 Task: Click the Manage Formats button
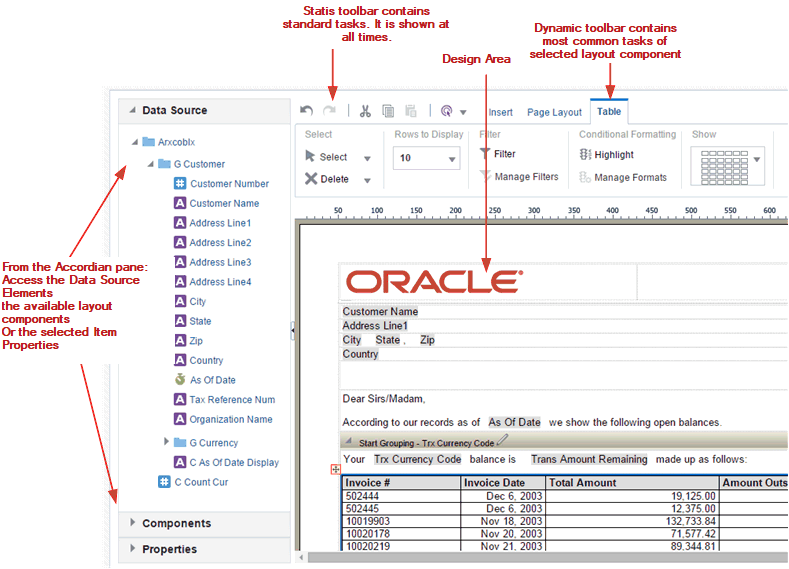(630, 178)
